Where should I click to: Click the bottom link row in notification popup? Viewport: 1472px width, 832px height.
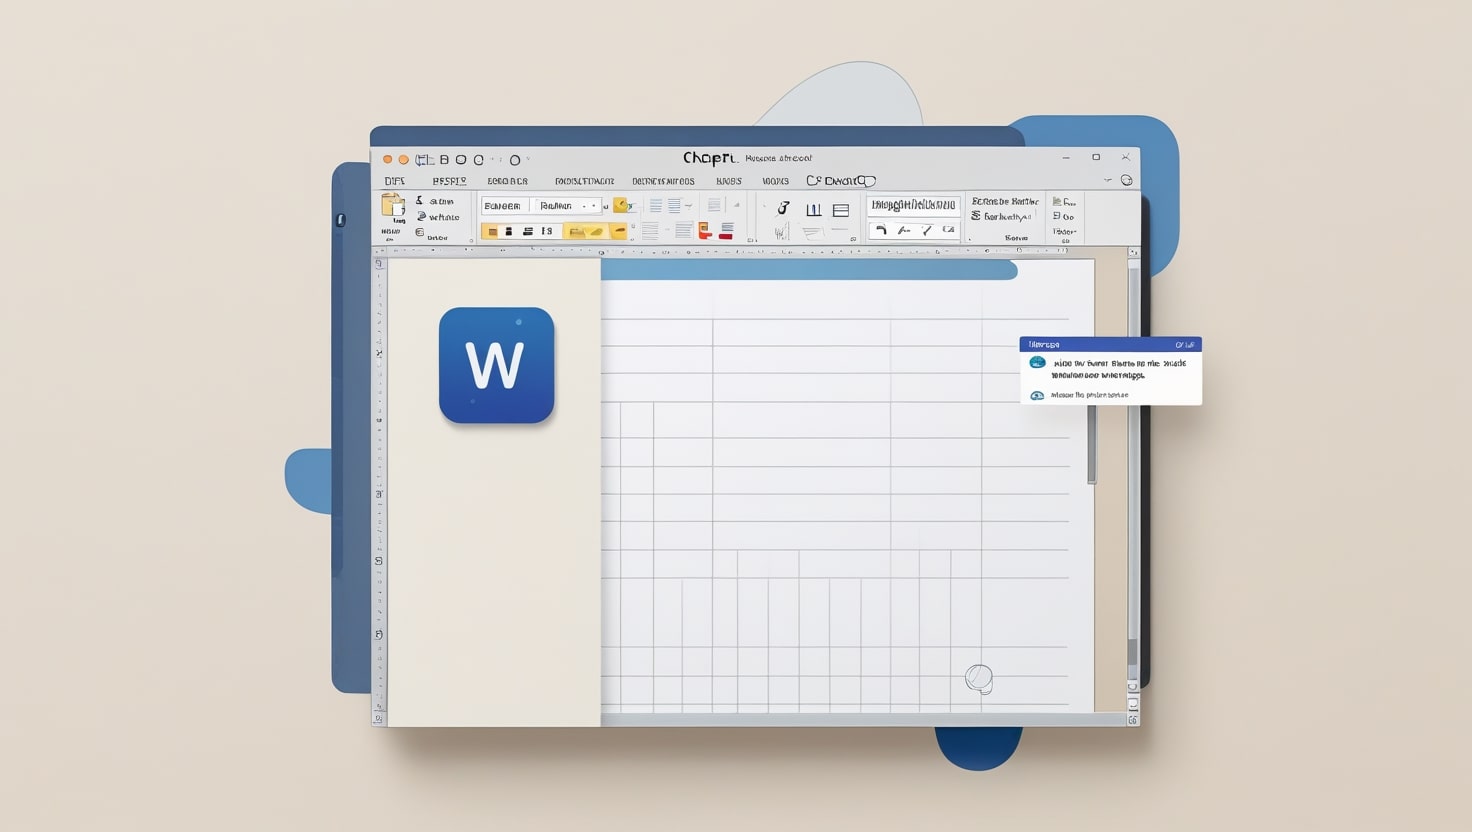pyautogui.click(x=1079, y=395)
